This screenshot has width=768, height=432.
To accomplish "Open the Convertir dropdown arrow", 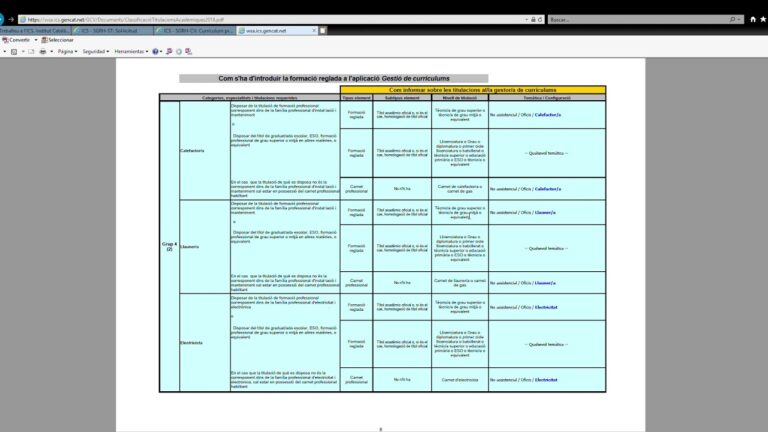I will point(36,40).
